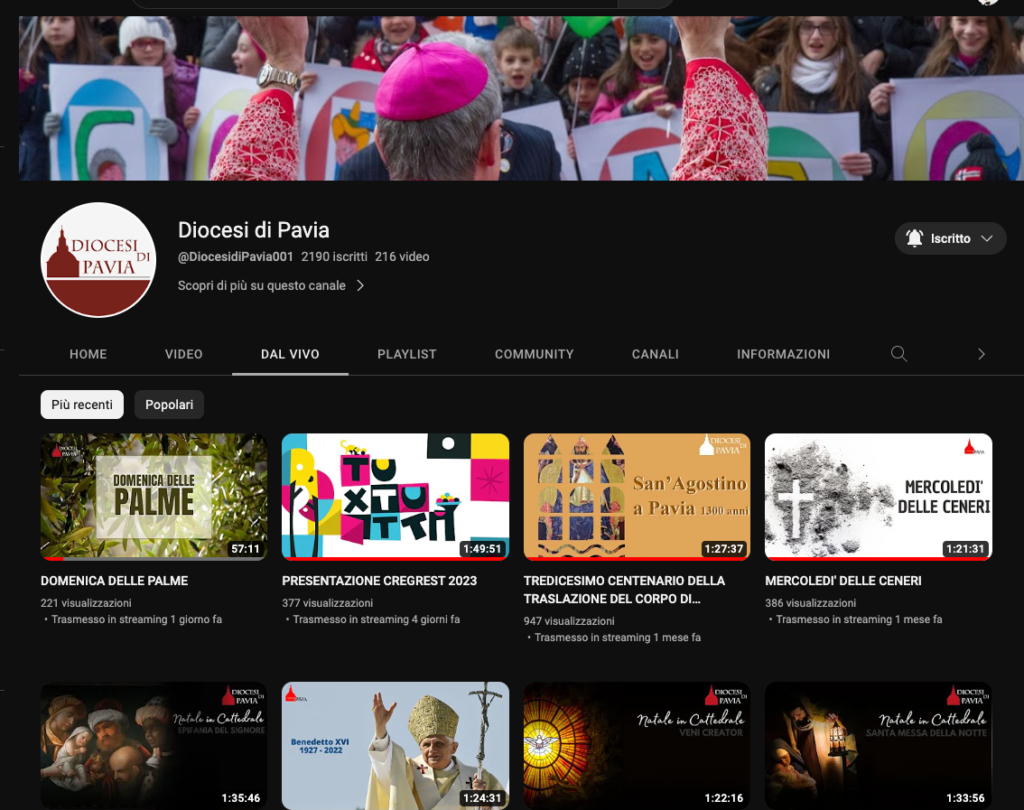Open the VIDEO tab
Screen dimensions: 1024x810
184,354
